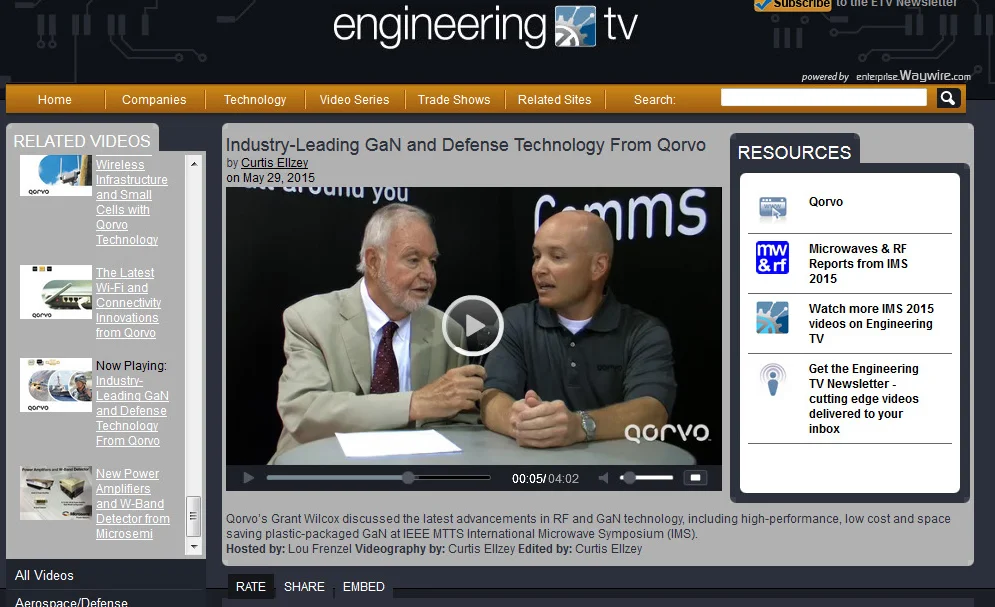Viewport: 995px width, 607px height.
Task: Open the enterprise Waywire.com link
Action: (913, 76)
